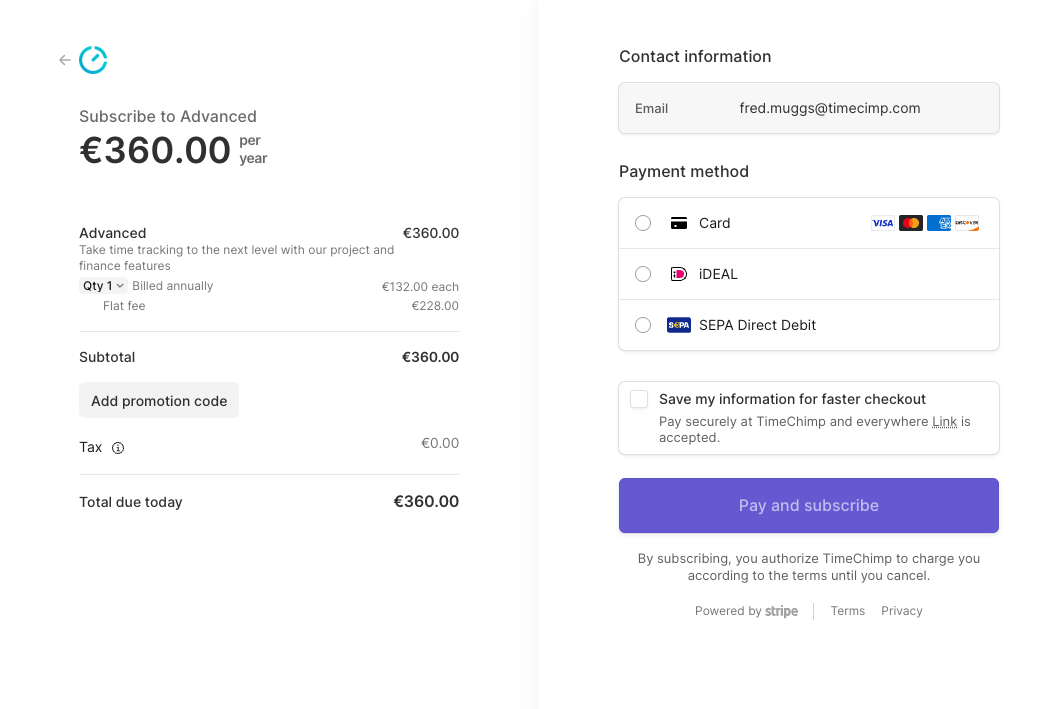This screenshot has height=709, width=1062.
Task: Click the Mastercard logo
Action: [910, 223]
